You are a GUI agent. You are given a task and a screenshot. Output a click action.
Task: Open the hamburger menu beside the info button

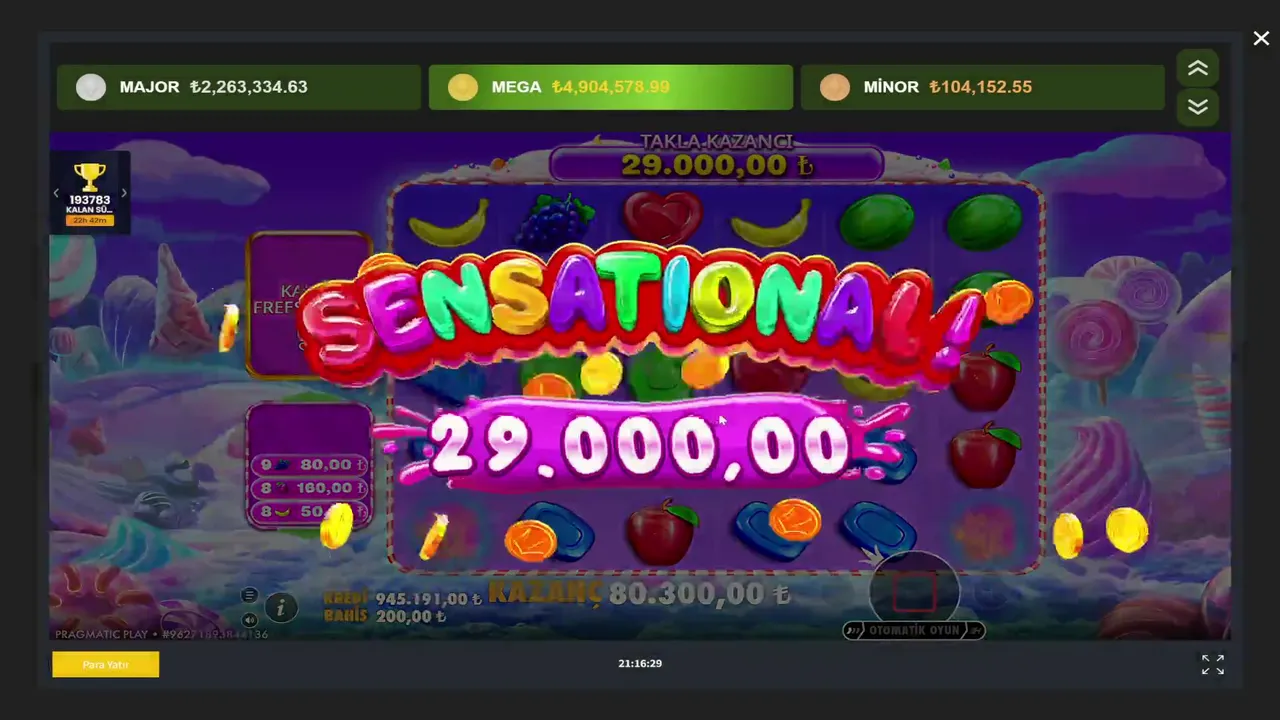pyautogui.click(x=249, y=596)
